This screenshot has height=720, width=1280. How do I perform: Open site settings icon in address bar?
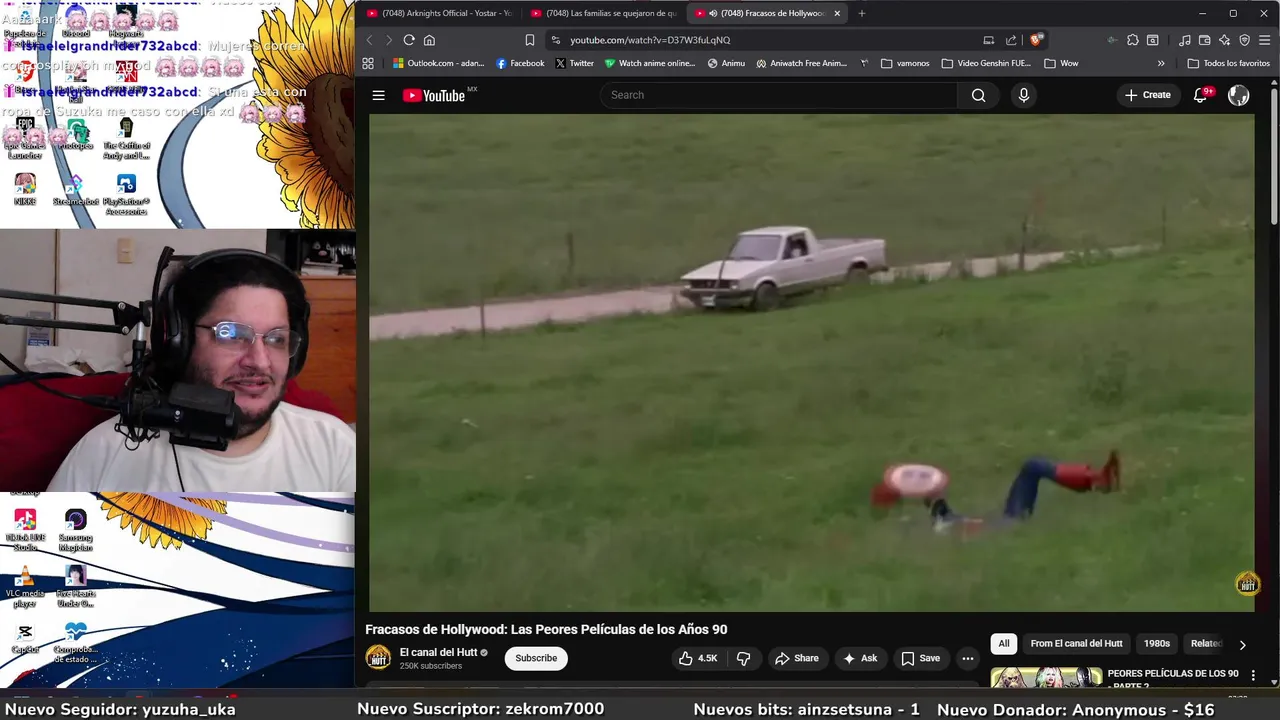[x=556, y=40]
